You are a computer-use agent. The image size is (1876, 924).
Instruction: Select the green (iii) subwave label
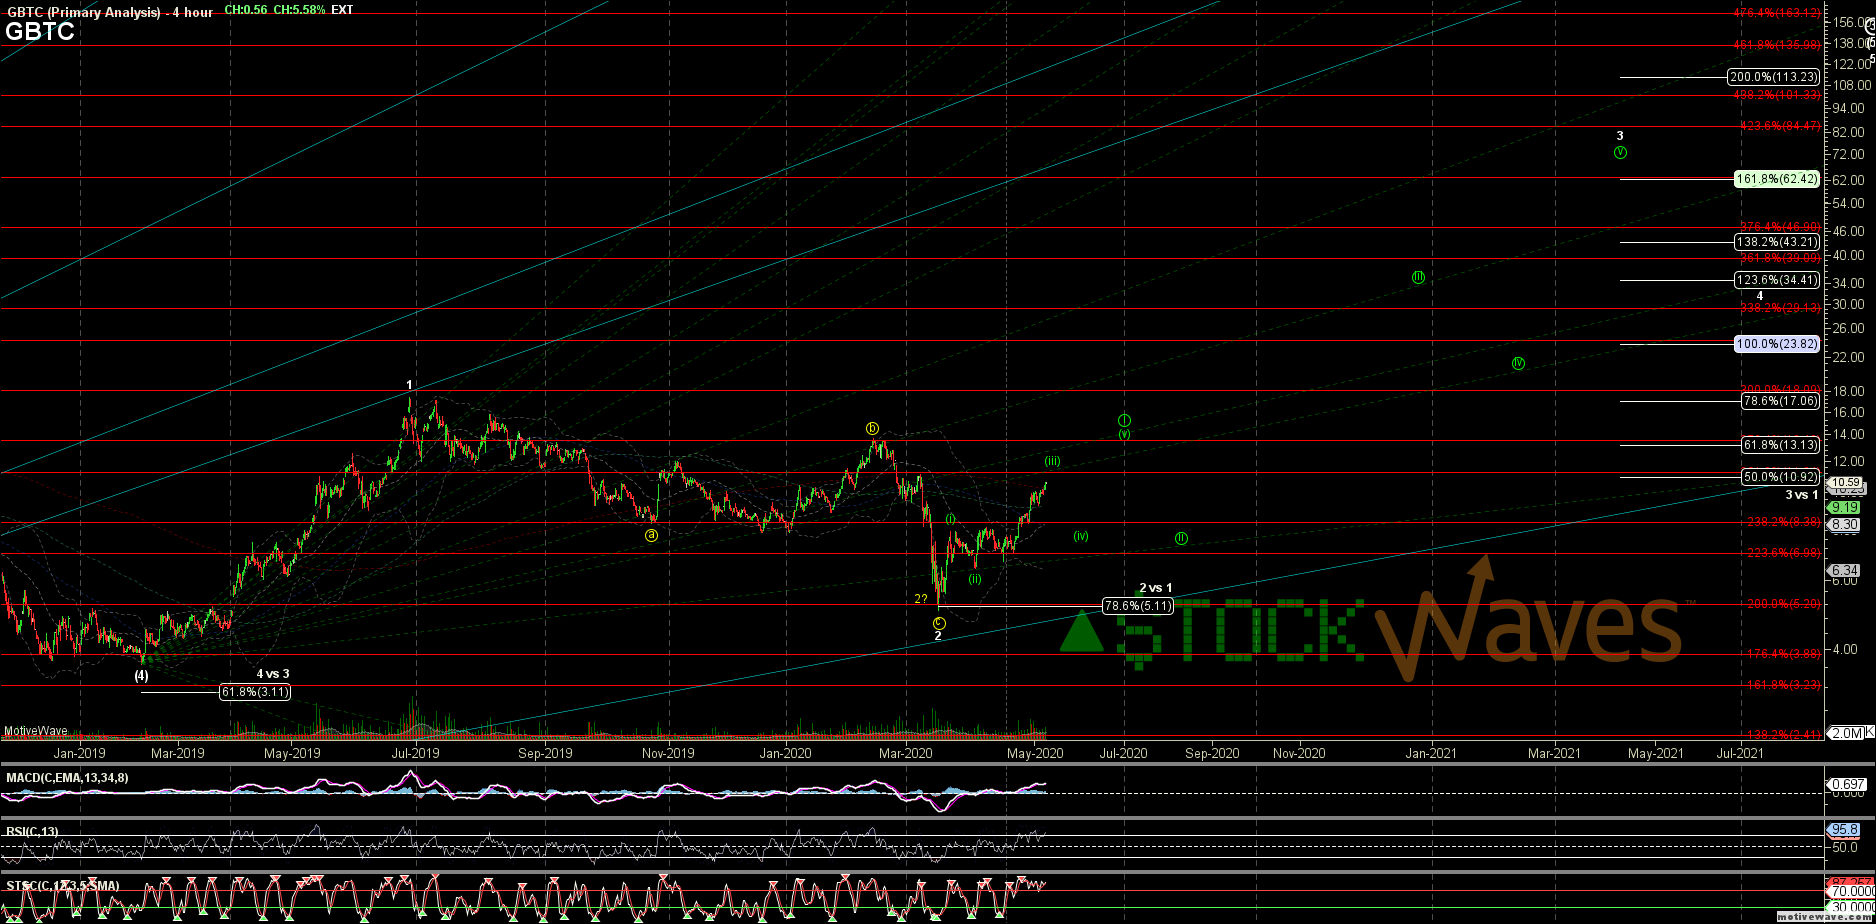1053,461
